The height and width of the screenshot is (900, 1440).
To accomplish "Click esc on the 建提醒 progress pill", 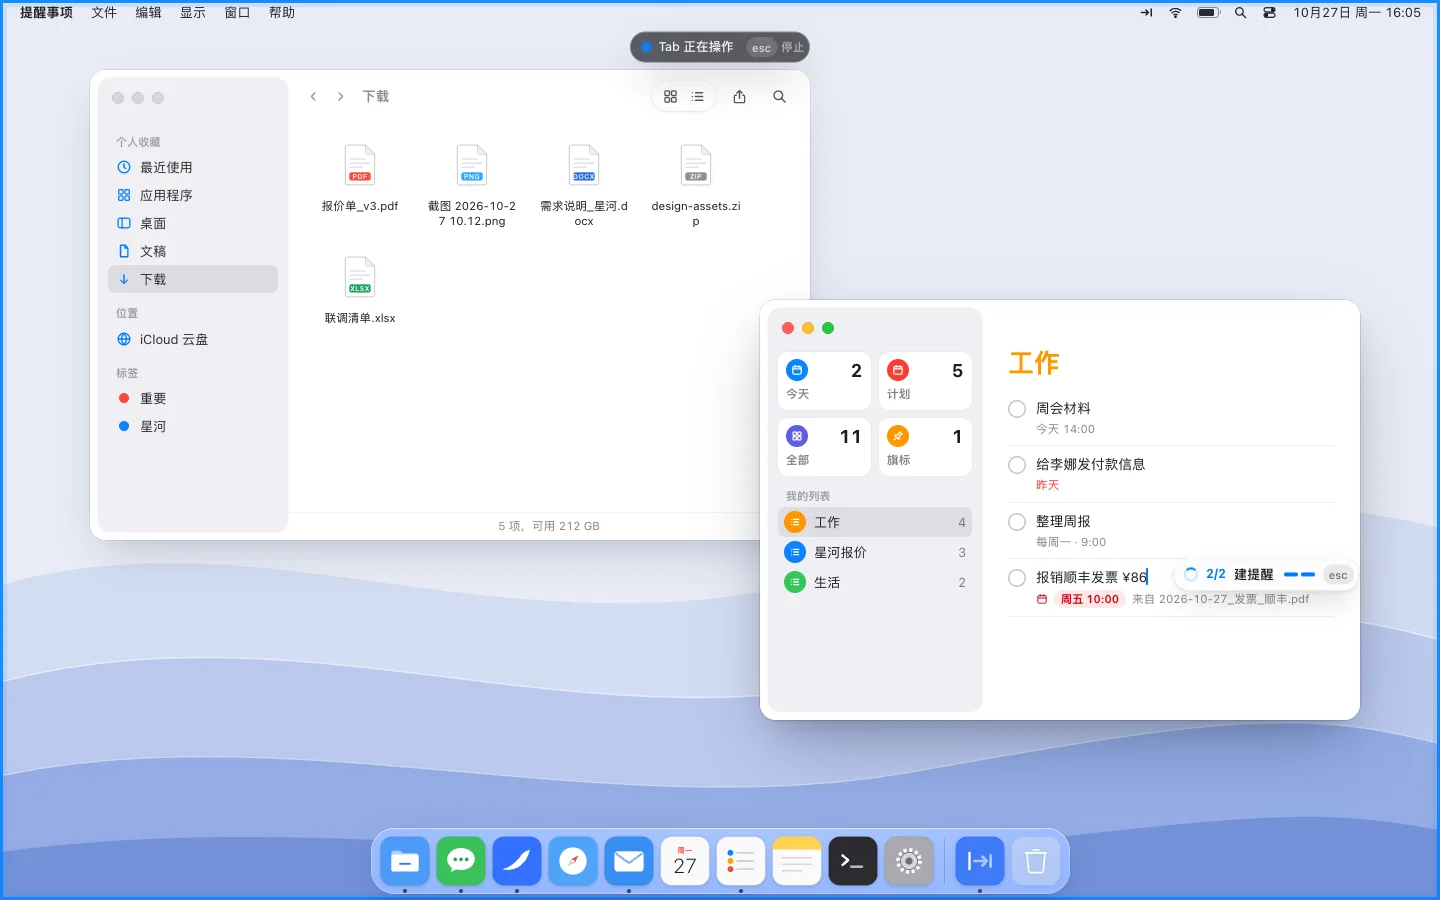I will 1338,575.
